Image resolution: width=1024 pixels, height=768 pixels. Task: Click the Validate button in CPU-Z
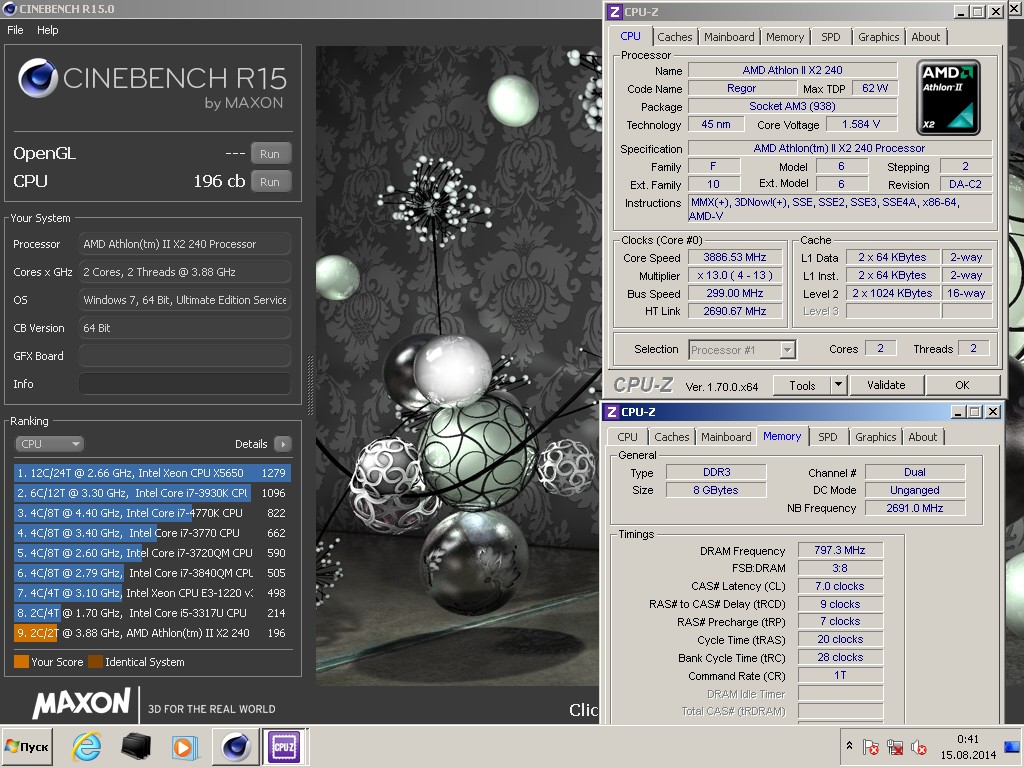tap(886, 385)
